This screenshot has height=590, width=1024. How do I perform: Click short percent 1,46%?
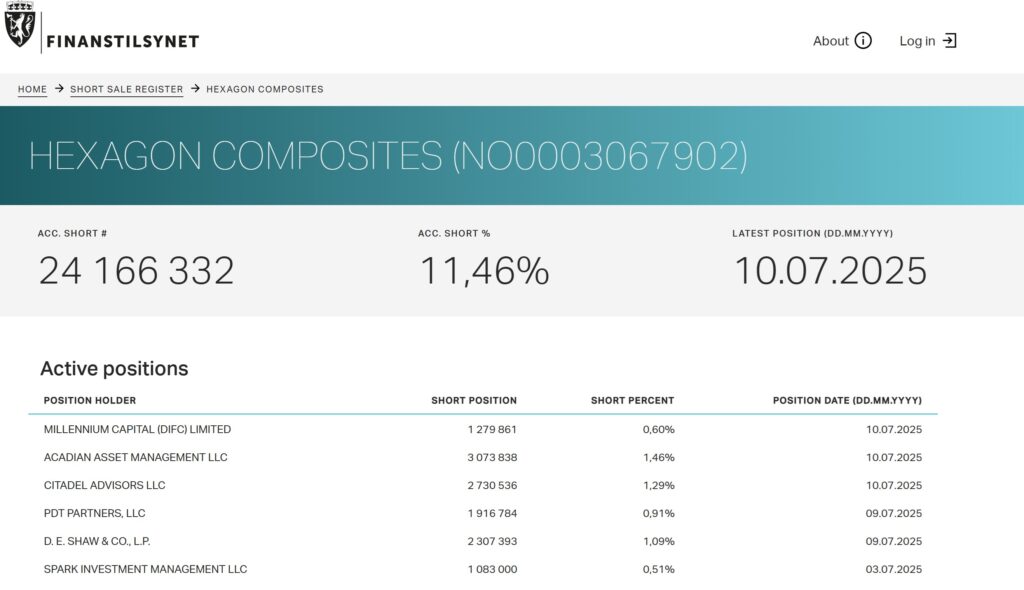(658, 457)
